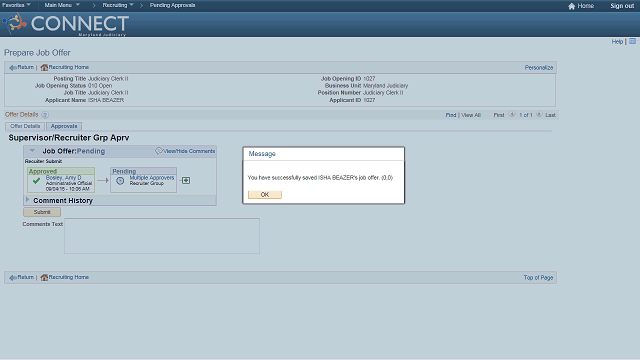This screenshot has width=640, height=360.
Task: Click into the Comments Text field
Action: [x=162, y=236]
